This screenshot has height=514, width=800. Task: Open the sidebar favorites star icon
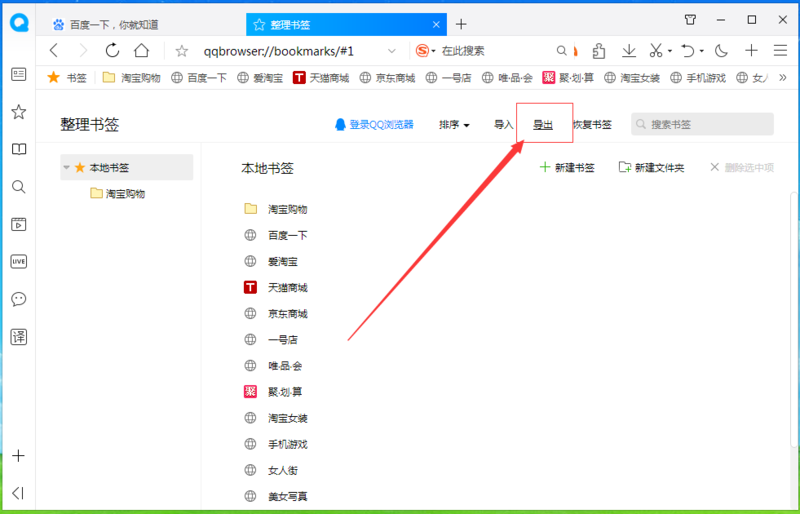[x=19, y=112]
